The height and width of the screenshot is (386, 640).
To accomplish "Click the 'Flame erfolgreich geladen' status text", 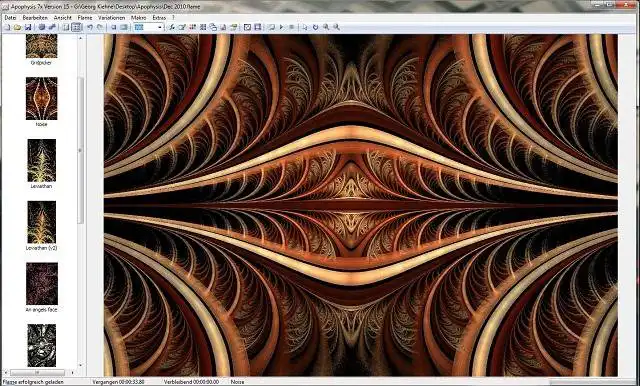I will click(33, 382).
